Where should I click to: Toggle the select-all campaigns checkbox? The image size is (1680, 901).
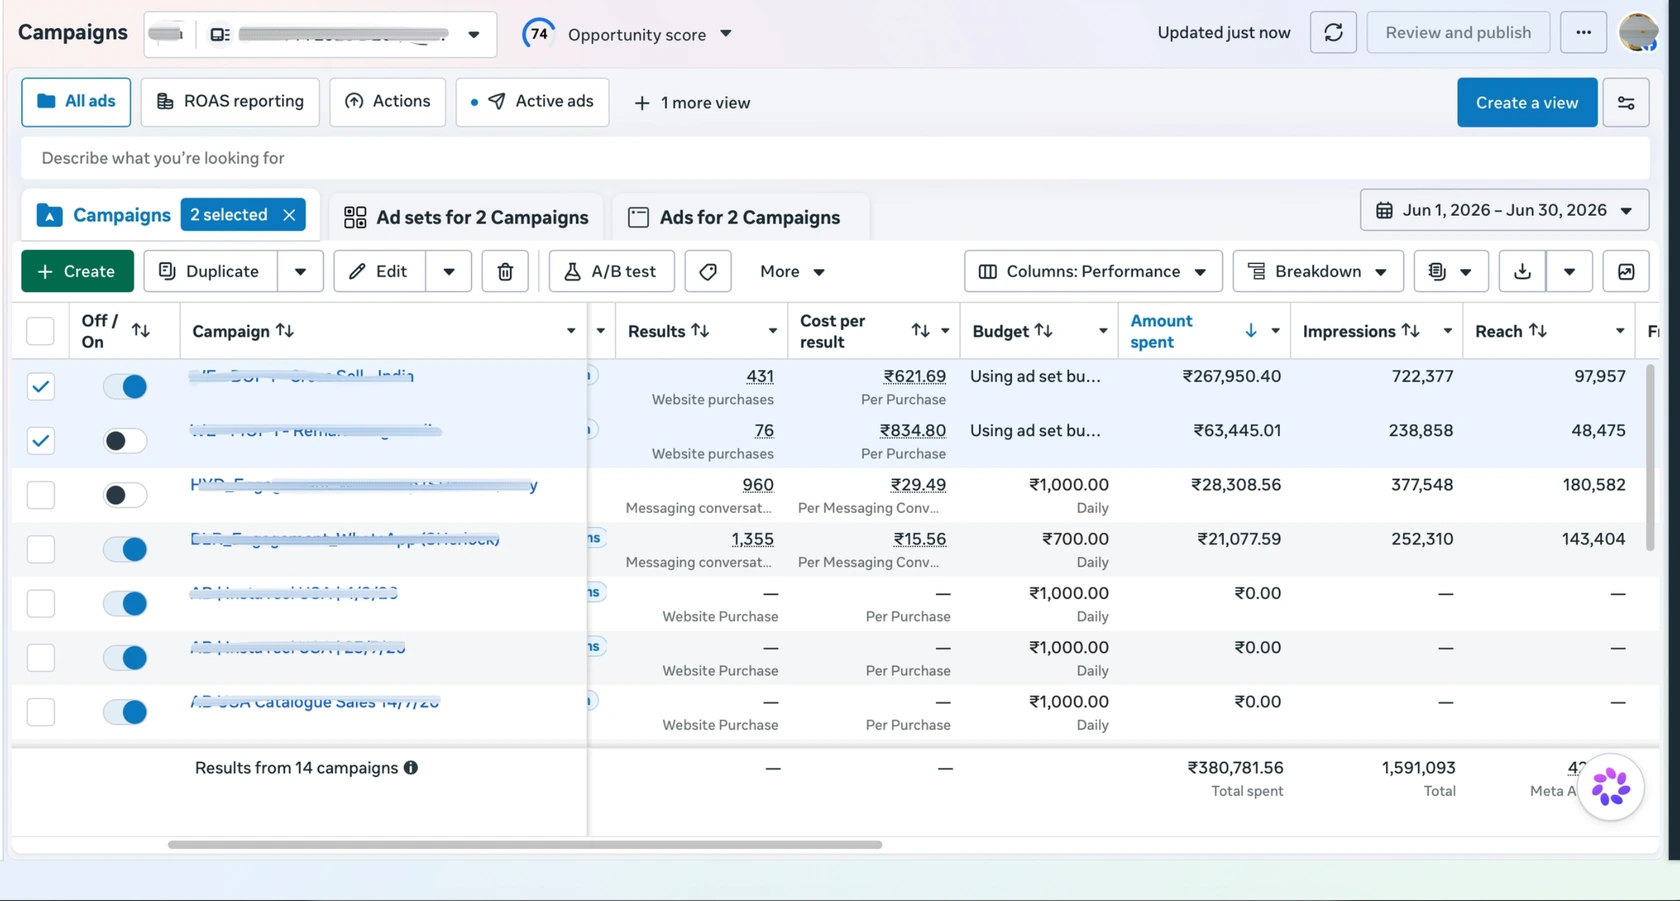tap(40, 331)
